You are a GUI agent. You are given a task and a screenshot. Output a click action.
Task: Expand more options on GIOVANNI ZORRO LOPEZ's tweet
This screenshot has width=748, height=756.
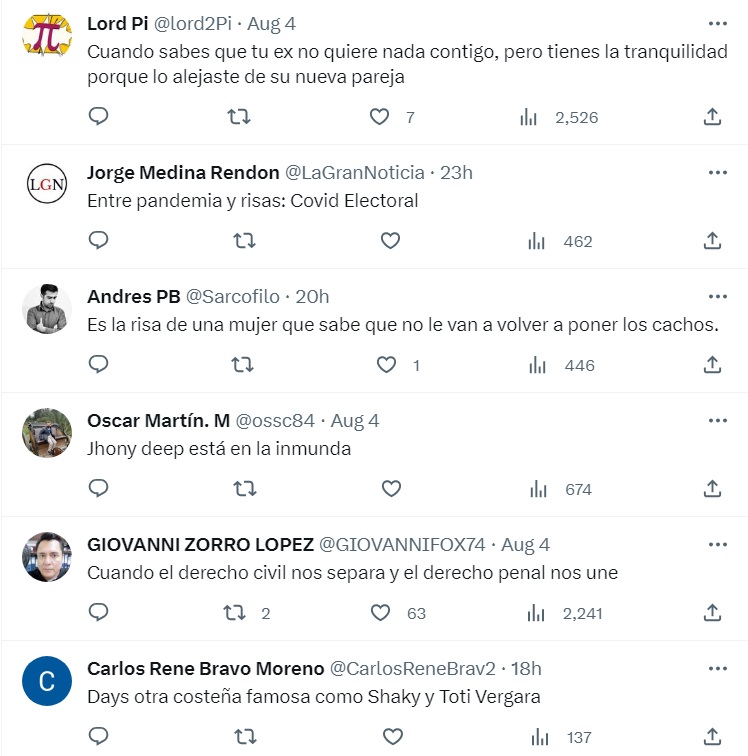[717, 545]
